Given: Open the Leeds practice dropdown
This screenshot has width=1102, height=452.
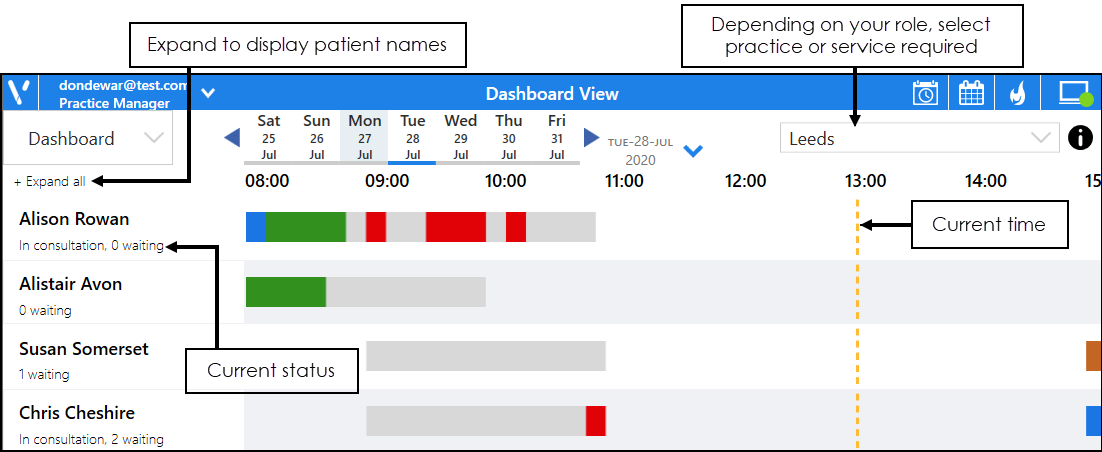Looking at the screenshot, I should (918, 139).
